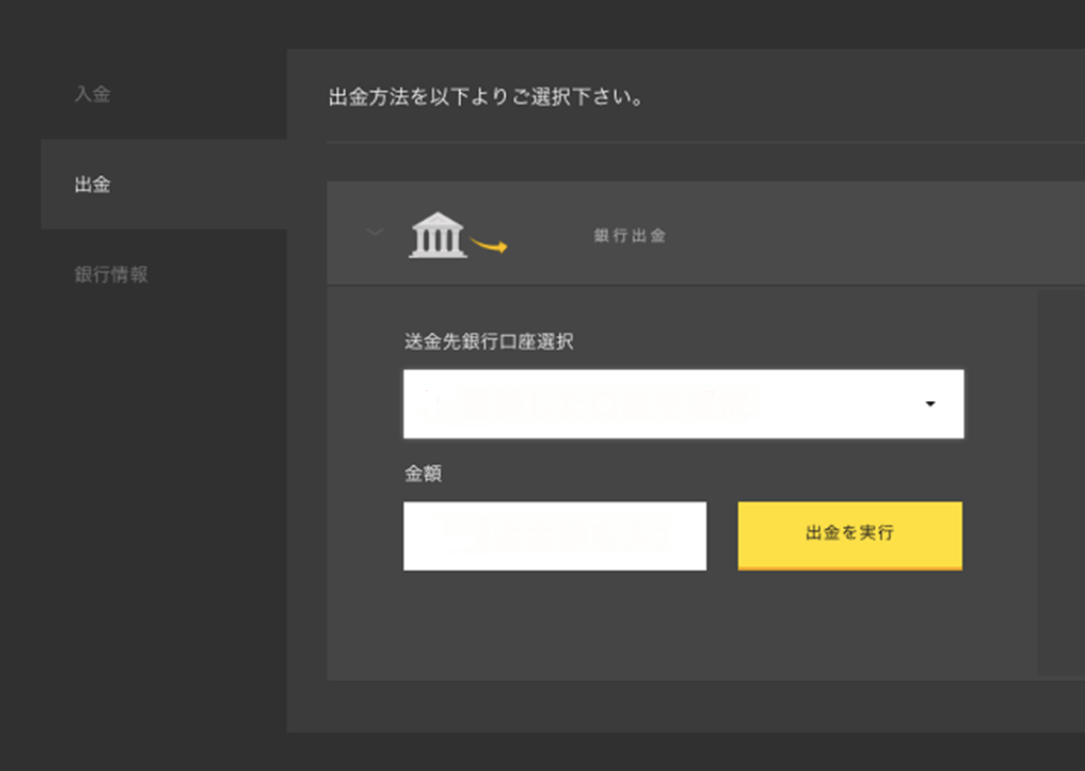The image size is (1085, 771).
Task: Click the 出金方法を以下よりご選択下さい heading
Action: coord(483,97)
